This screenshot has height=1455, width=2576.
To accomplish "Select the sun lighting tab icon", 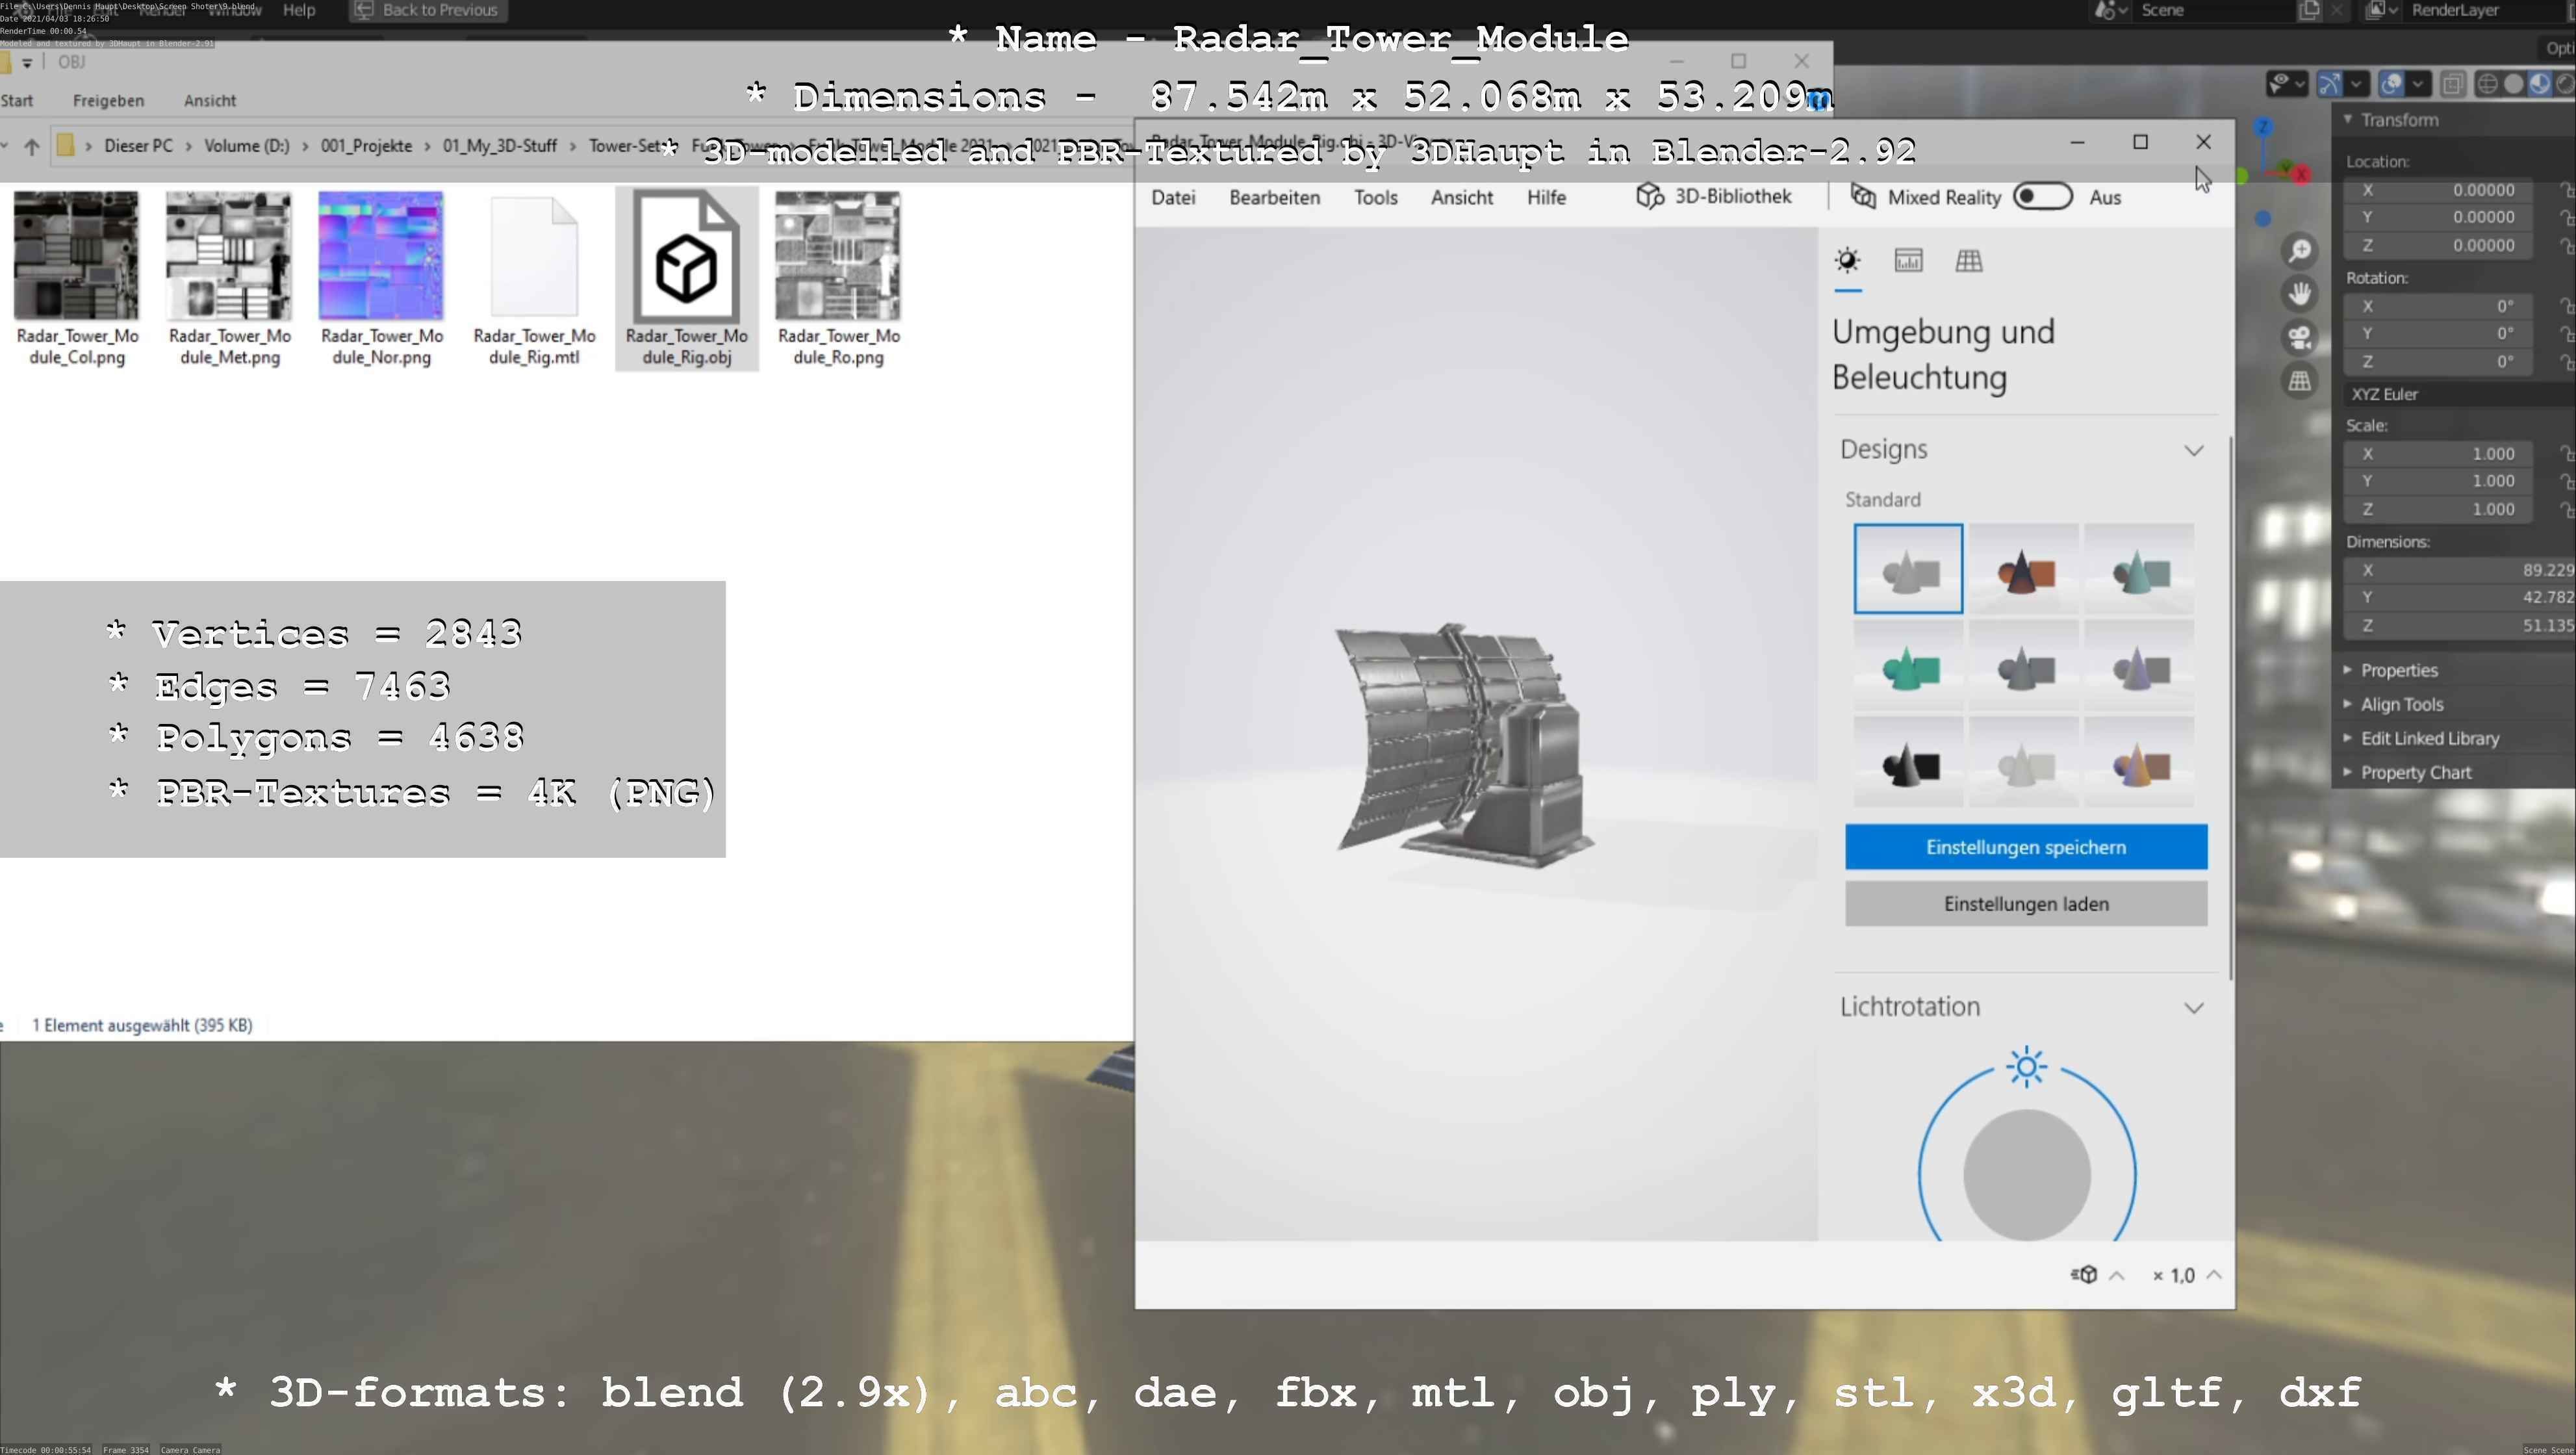I will pos(1847,261).
